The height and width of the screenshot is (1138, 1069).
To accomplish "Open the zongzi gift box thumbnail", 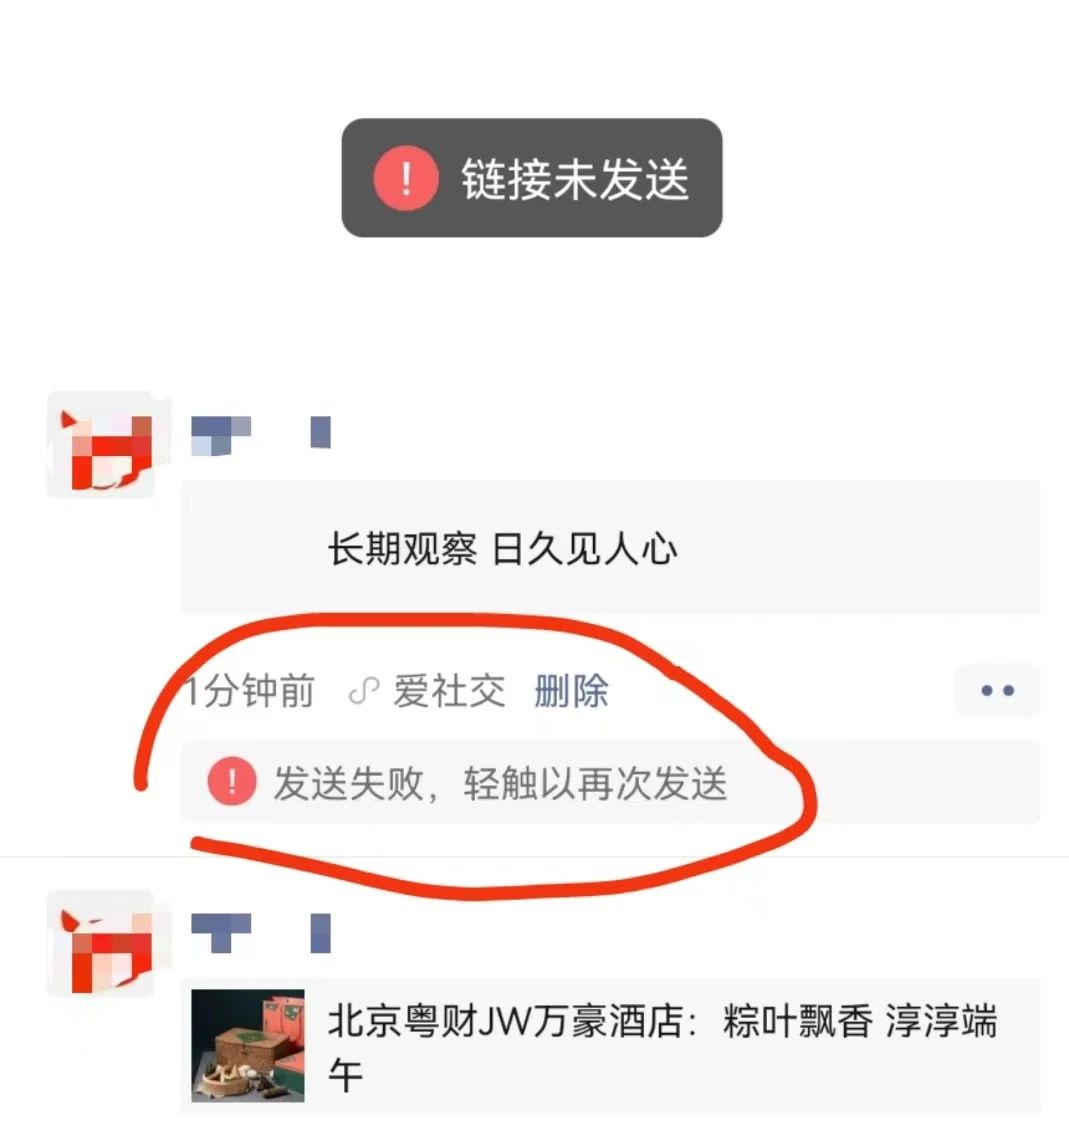I will pyautogui.click(x=247, y=1045).
